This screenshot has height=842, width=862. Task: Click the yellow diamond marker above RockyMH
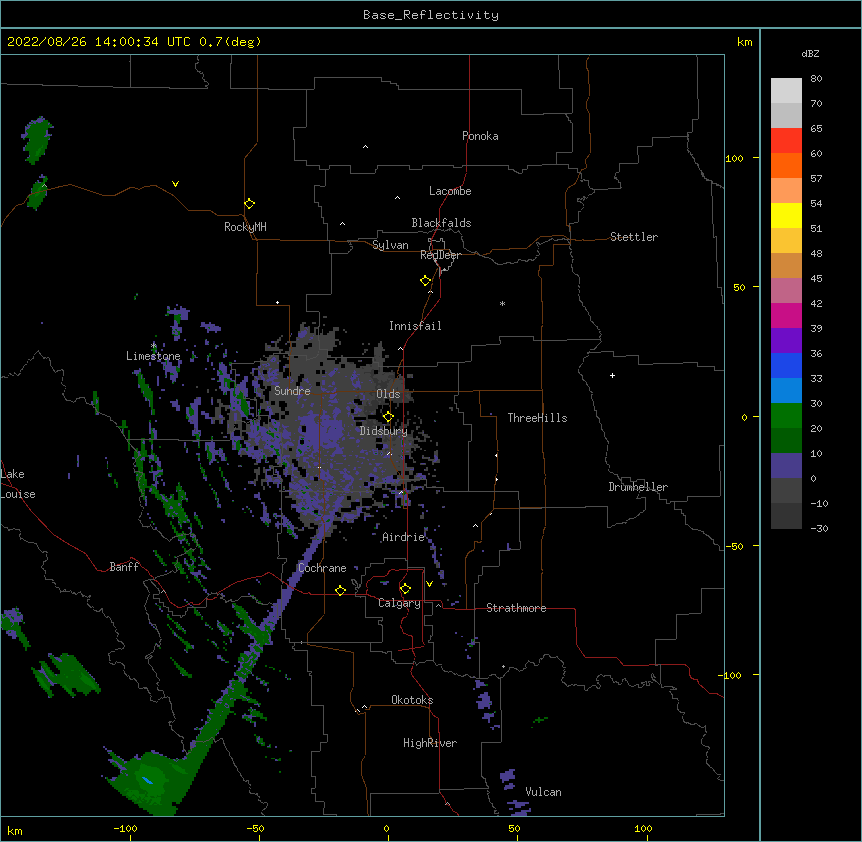click(x=250, y=203)
